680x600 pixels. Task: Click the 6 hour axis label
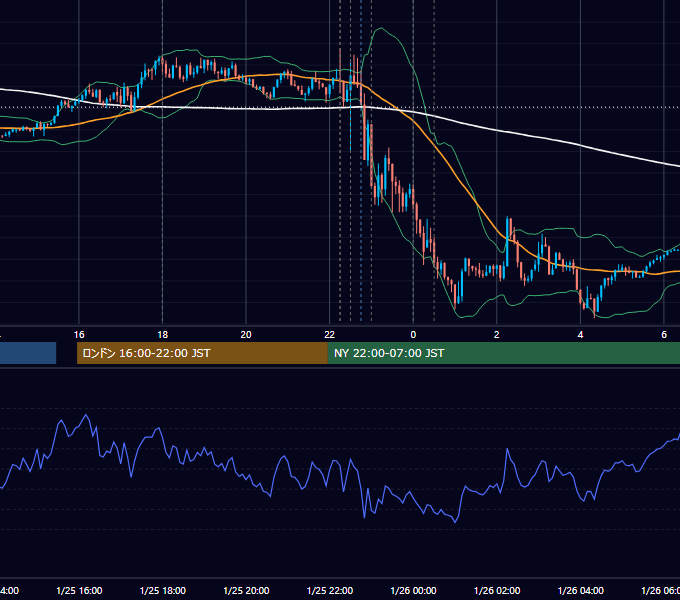(664, 335)
